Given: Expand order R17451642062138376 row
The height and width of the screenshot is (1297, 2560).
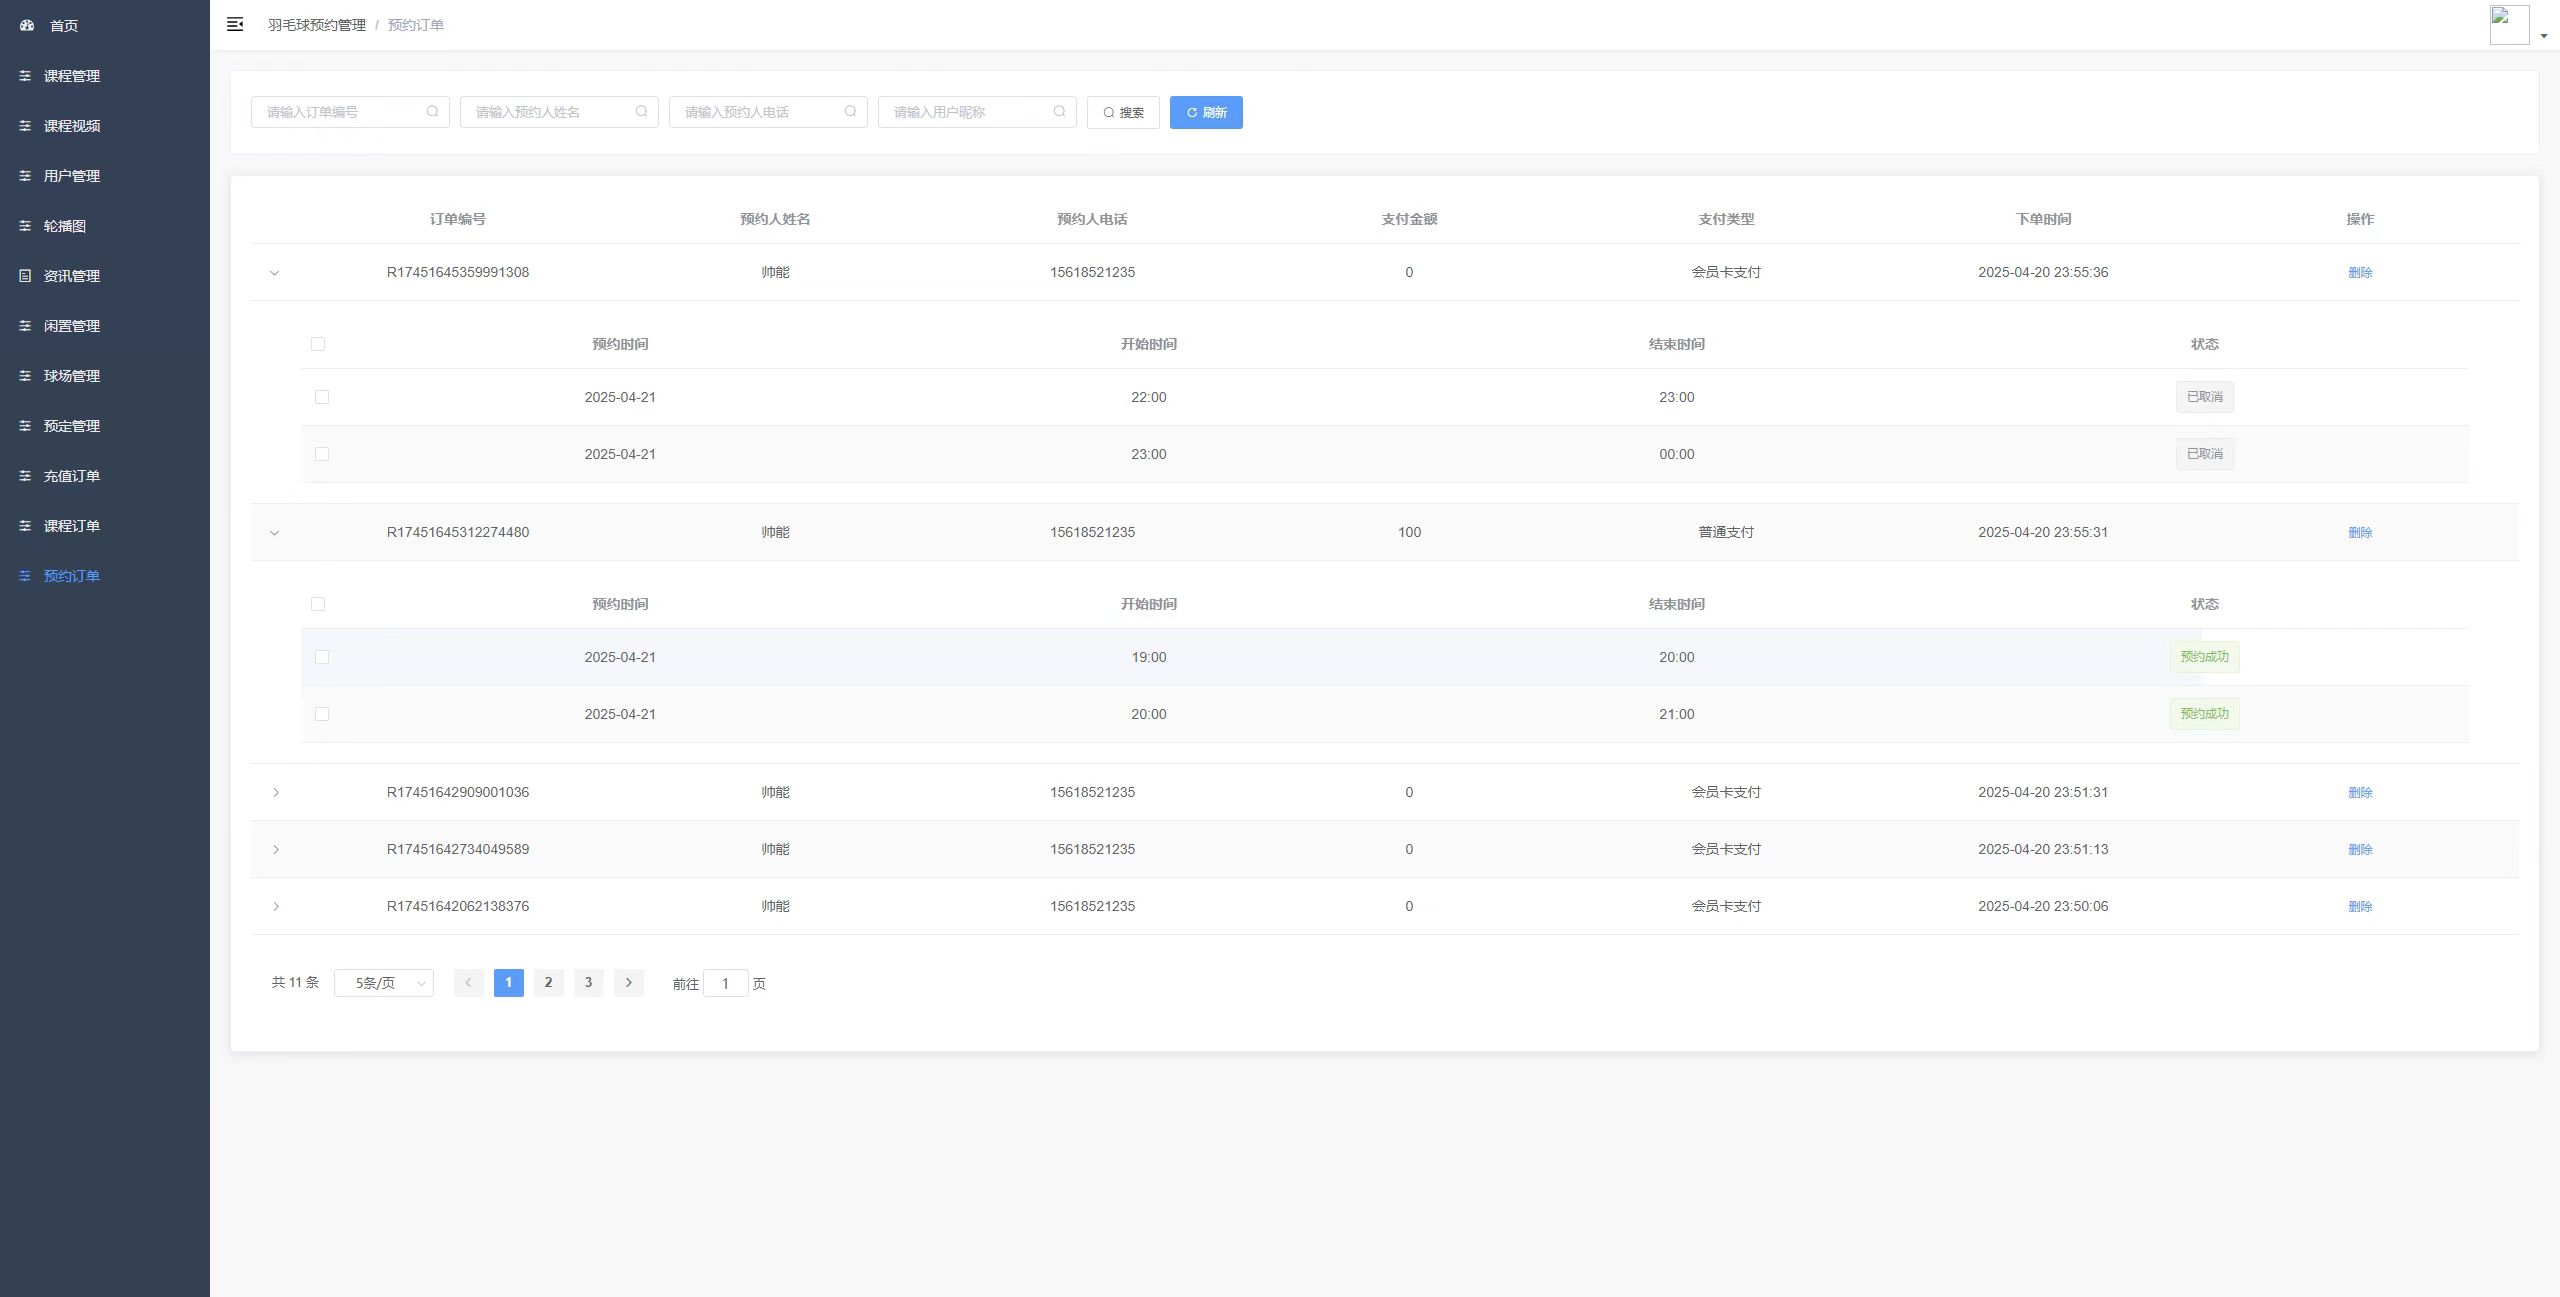Looking at the screenshot, I should (275, 906).
